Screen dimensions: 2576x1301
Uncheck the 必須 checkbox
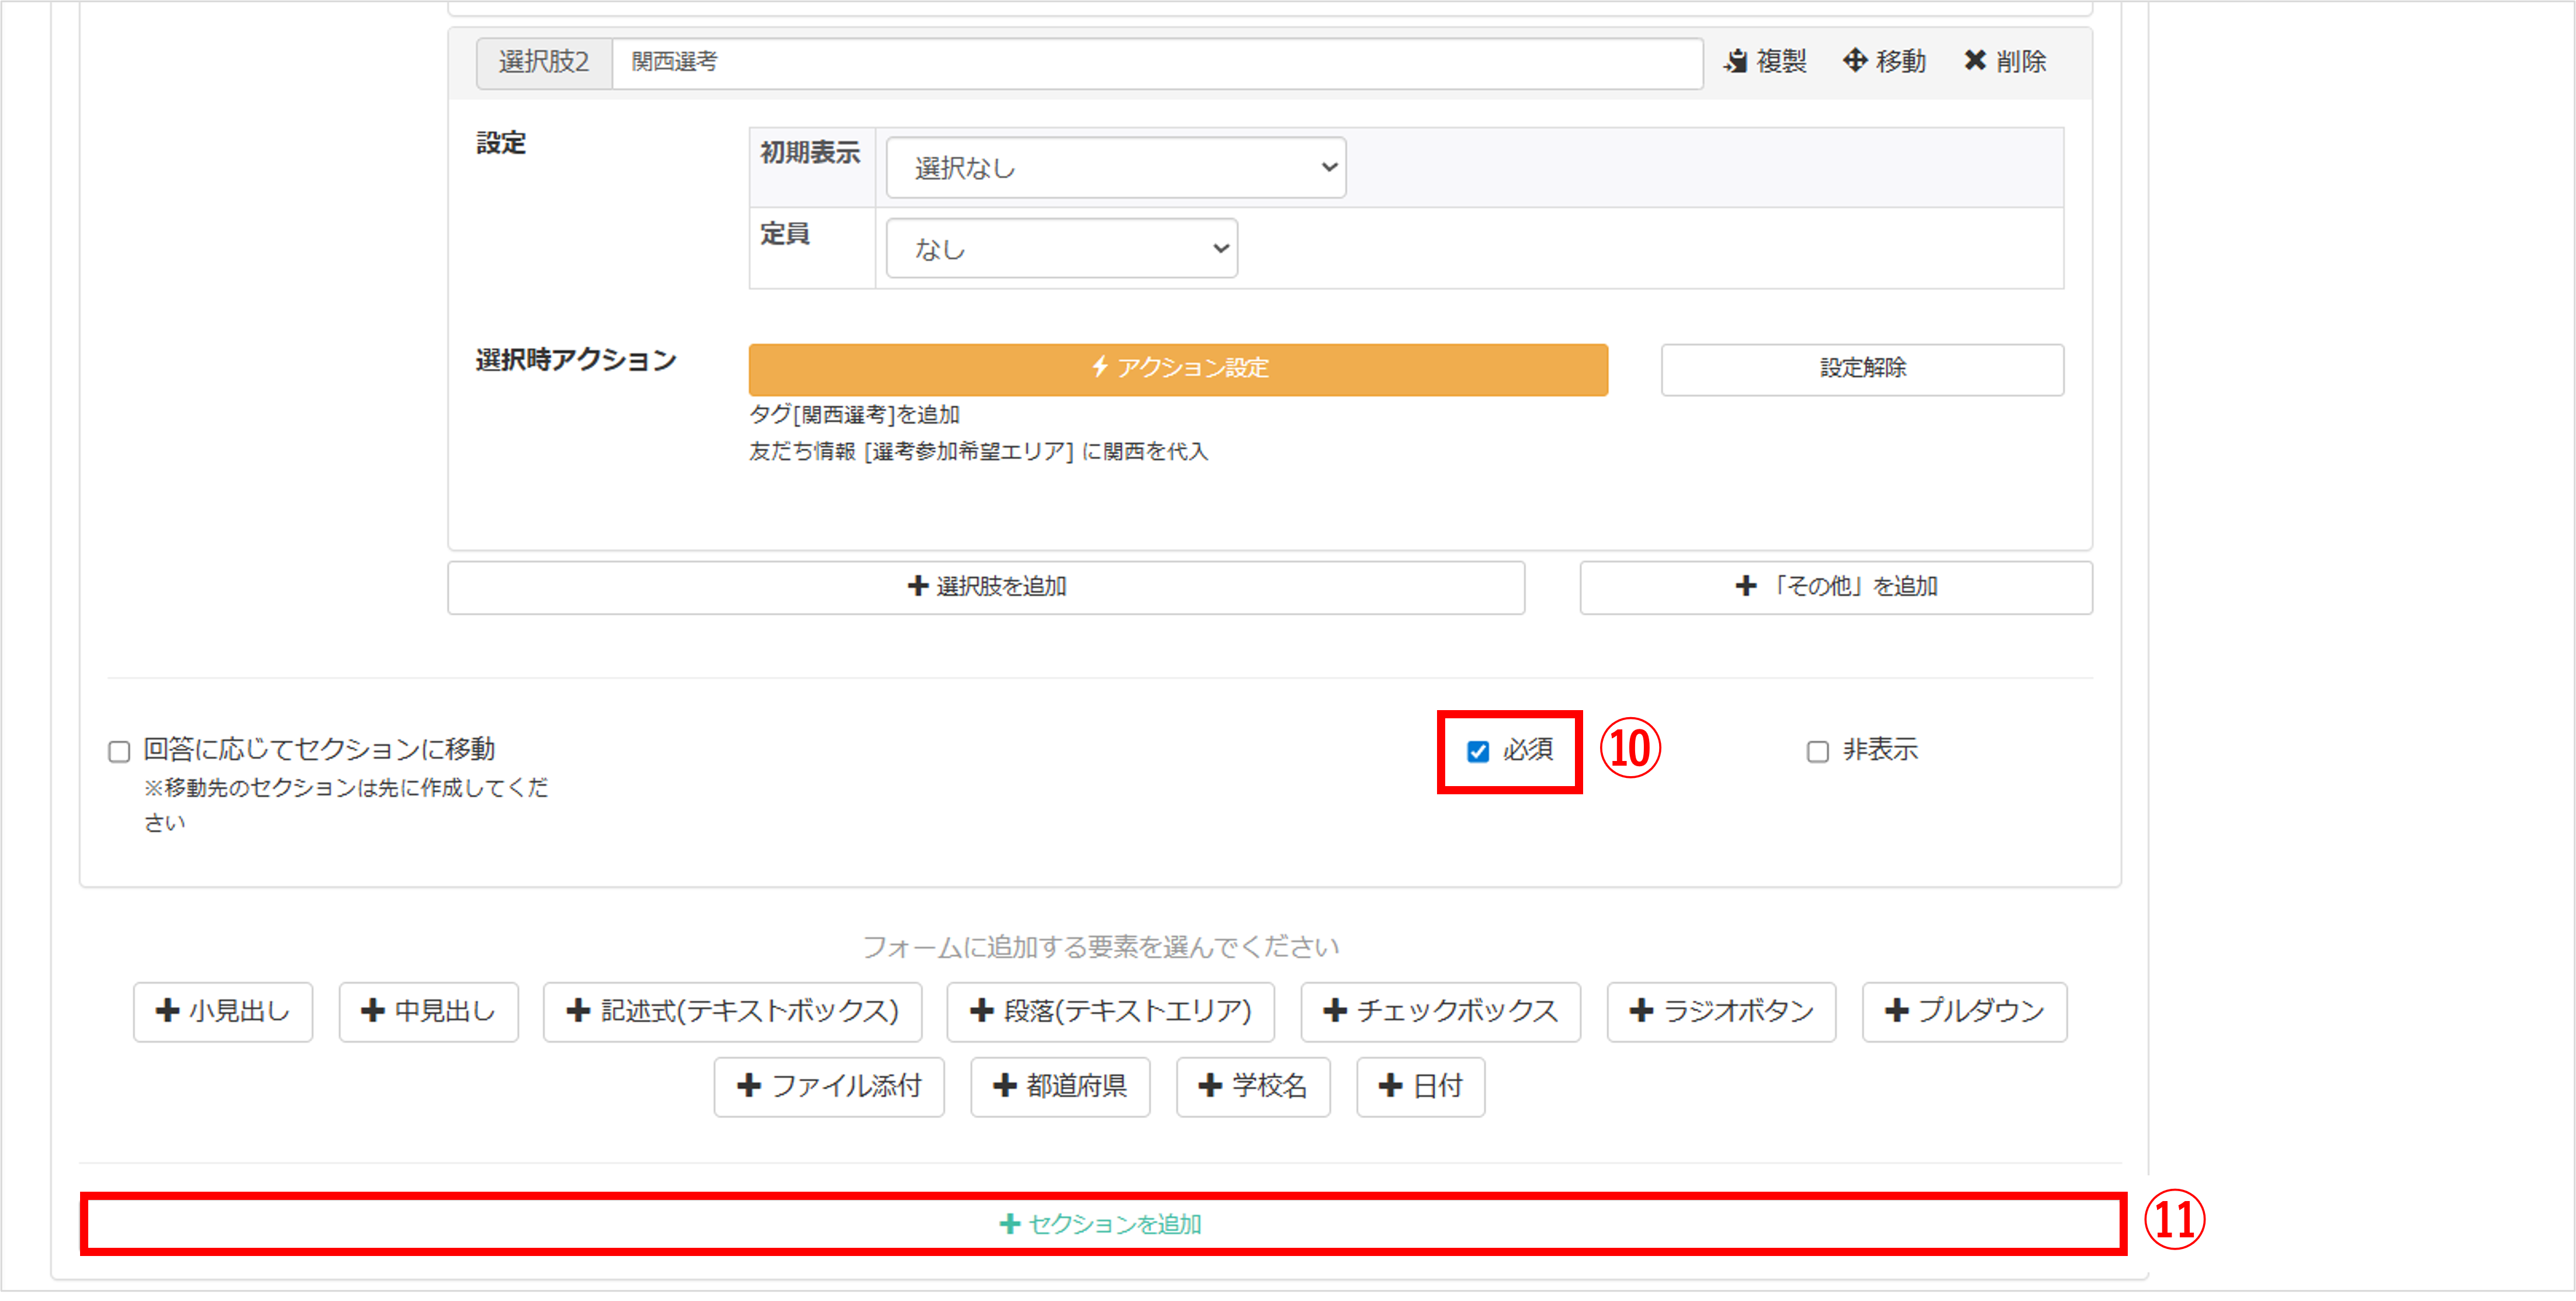click(1478, 751)
